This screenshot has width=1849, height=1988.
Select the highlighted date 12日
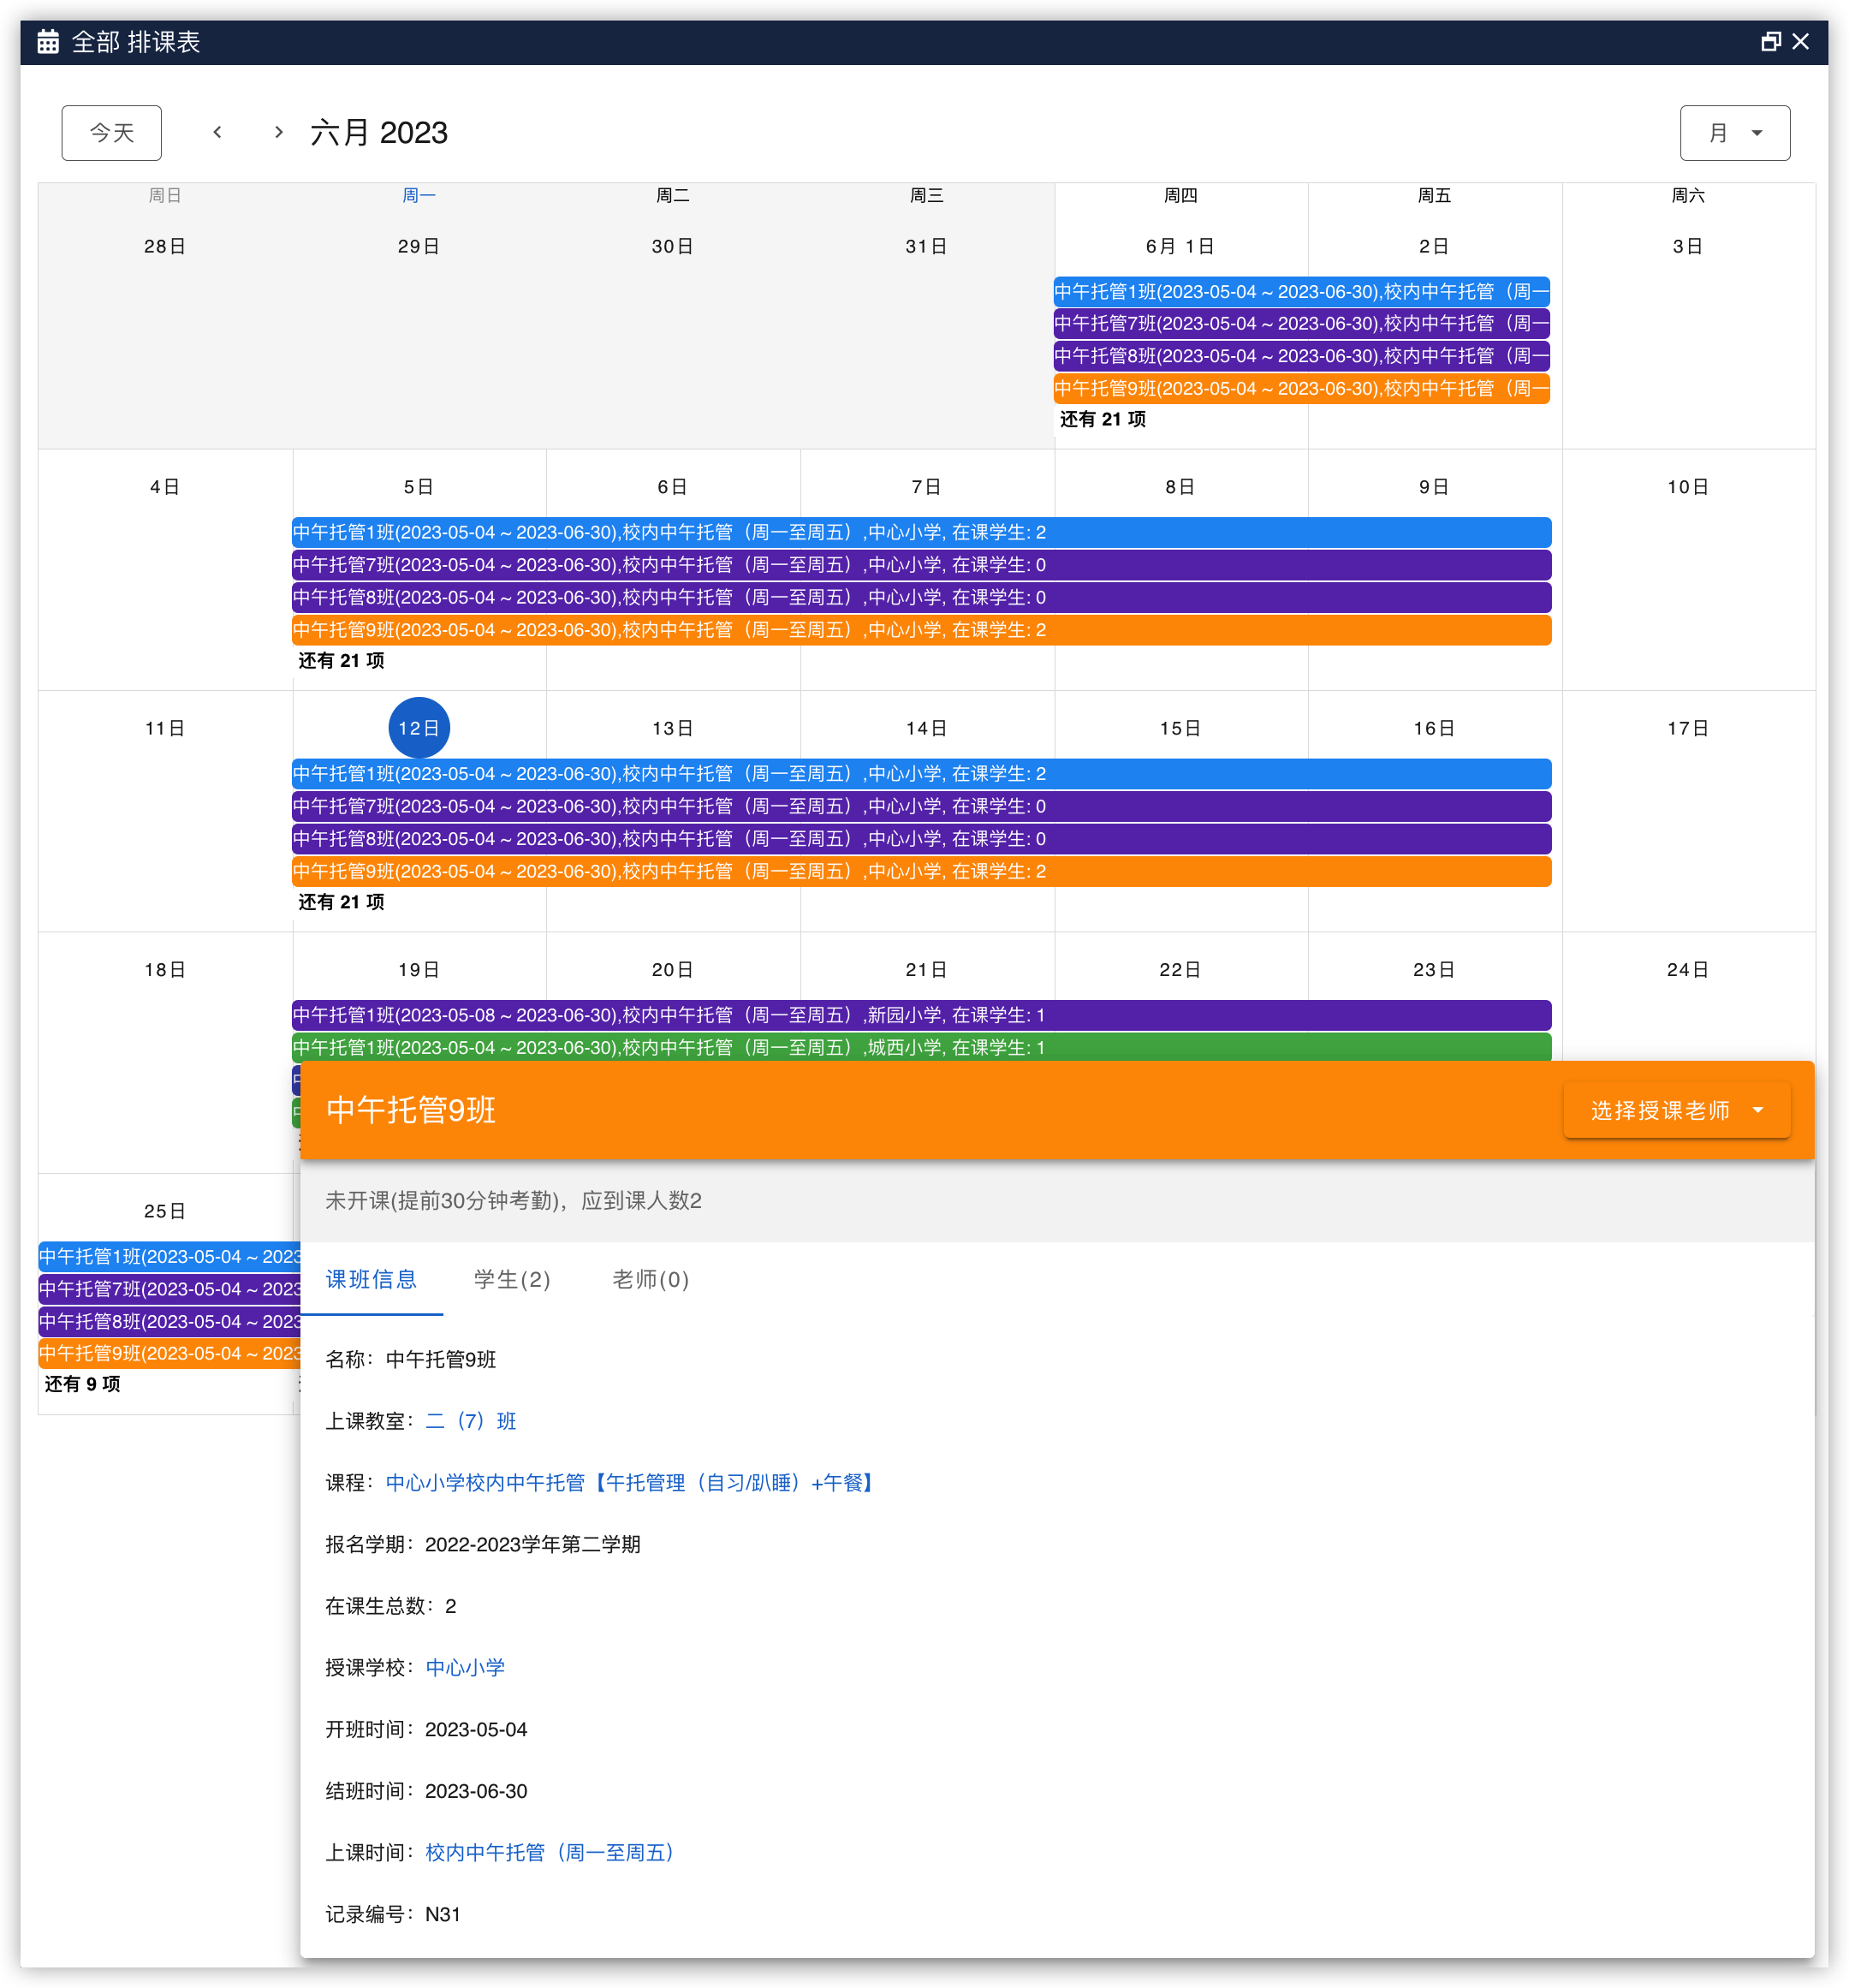coord(419,728)
